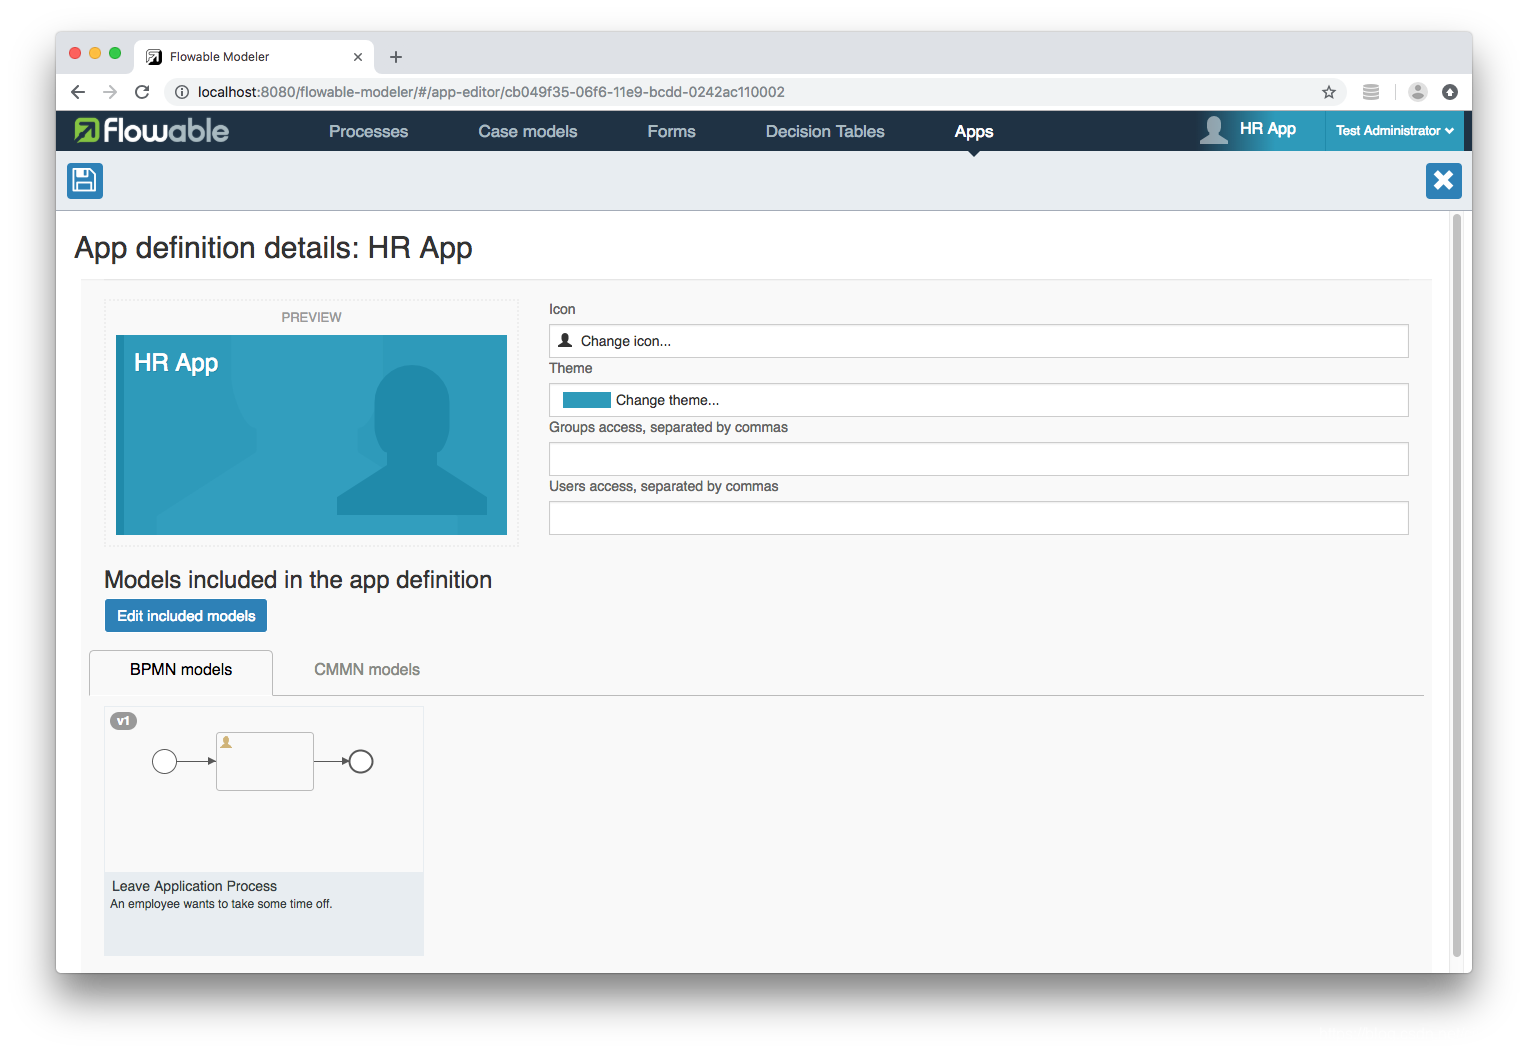Click the Edit included models button
Screen dimensions: 1528x1053
click(186, 616)
